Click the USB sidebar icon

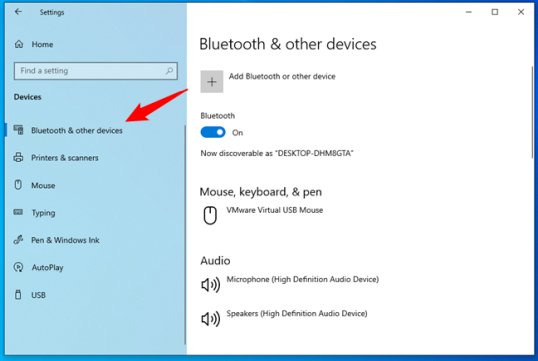(18, 295)
